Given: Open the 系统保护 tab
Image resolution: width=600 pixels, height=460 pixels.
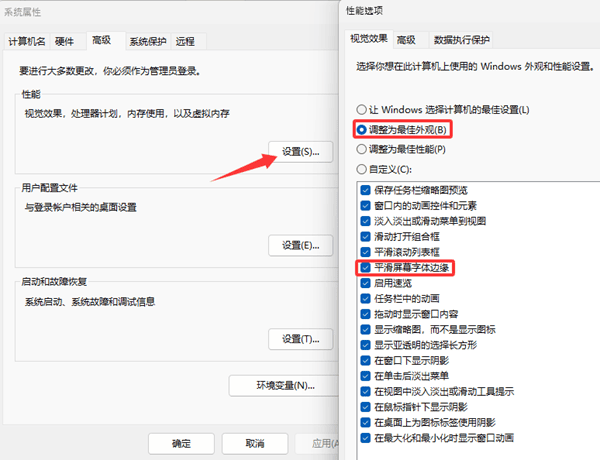Looking at the screenshot, I should click(x=148, y=41).
